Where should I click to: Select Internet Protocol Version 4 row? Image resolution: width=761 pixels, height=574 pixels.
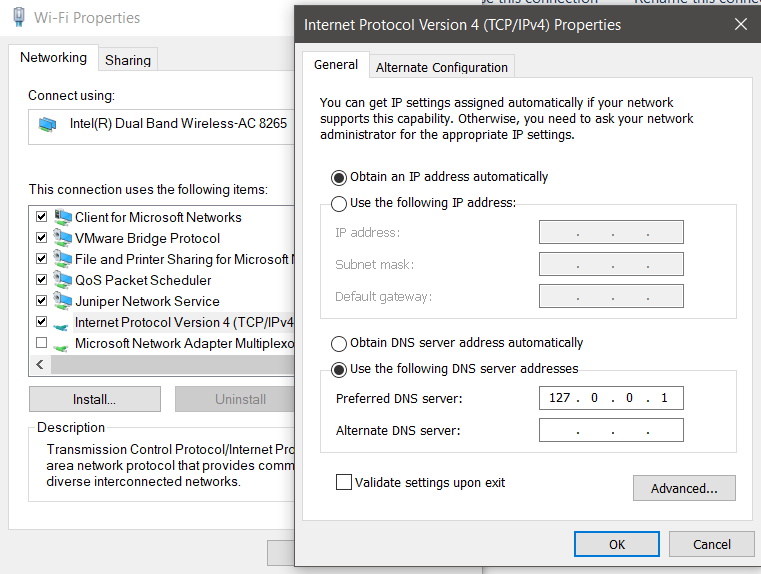162,322
